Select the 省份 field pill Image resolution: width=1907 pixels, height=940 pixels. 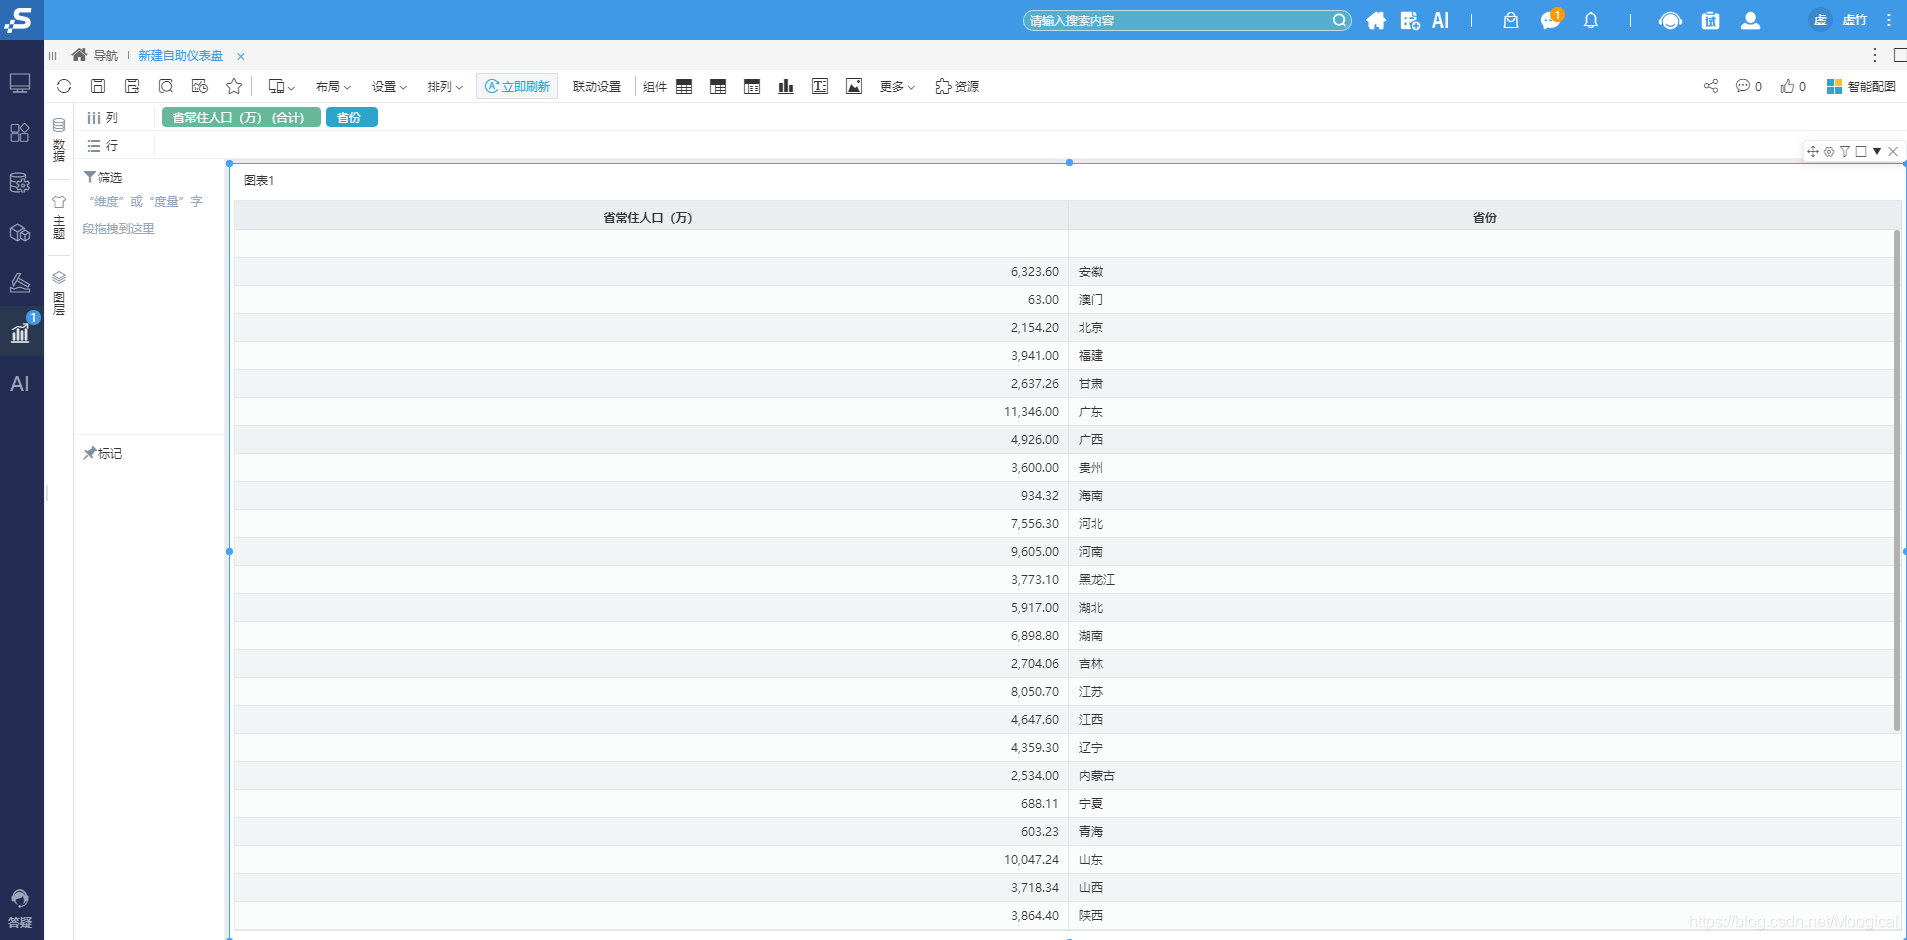click(351, 118)
